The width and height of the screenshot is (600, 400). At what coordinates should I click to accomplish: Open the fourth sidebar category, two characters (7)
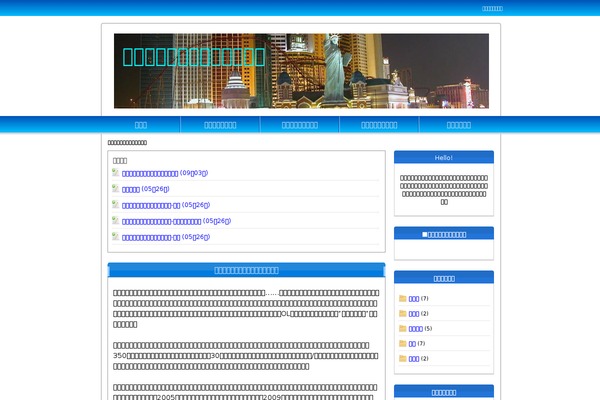(x=412, y=344)
